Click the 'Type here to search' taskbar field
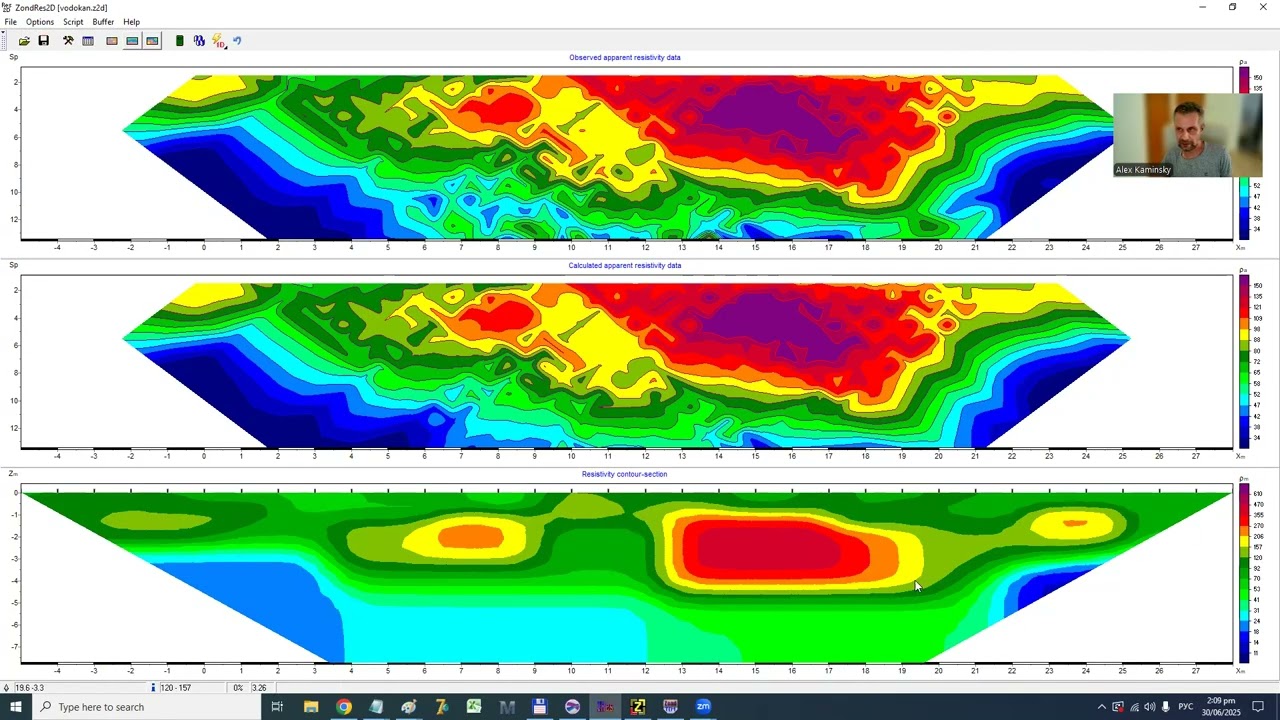Image resolution: width=1280 pixels, height=720 pixels. click(146, 707)
